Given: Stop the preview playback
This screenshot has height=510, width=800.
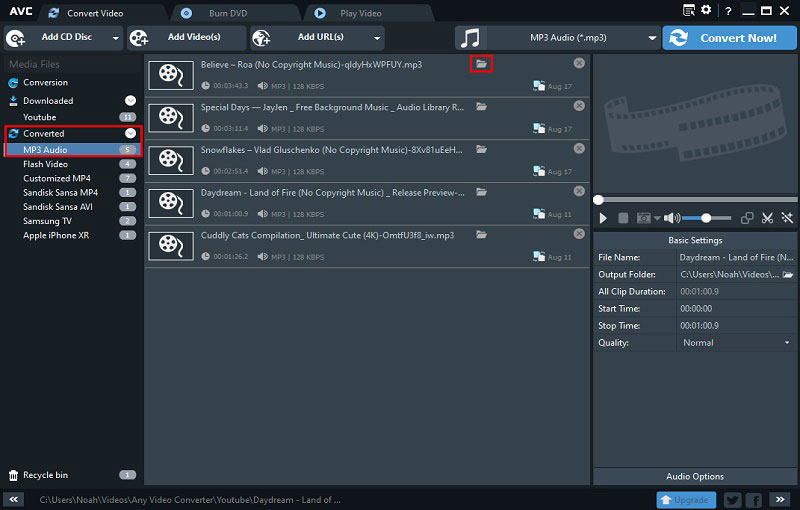Looking at the screenshot, I should (623, 218).
